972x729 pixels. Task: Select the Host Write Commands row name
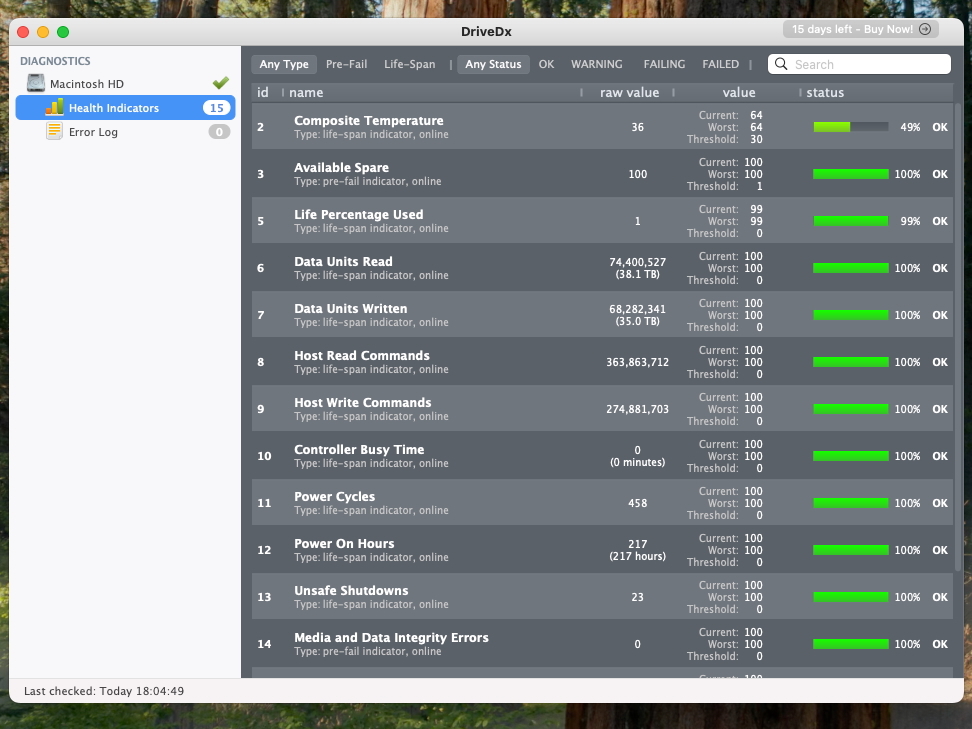[363, 403]
